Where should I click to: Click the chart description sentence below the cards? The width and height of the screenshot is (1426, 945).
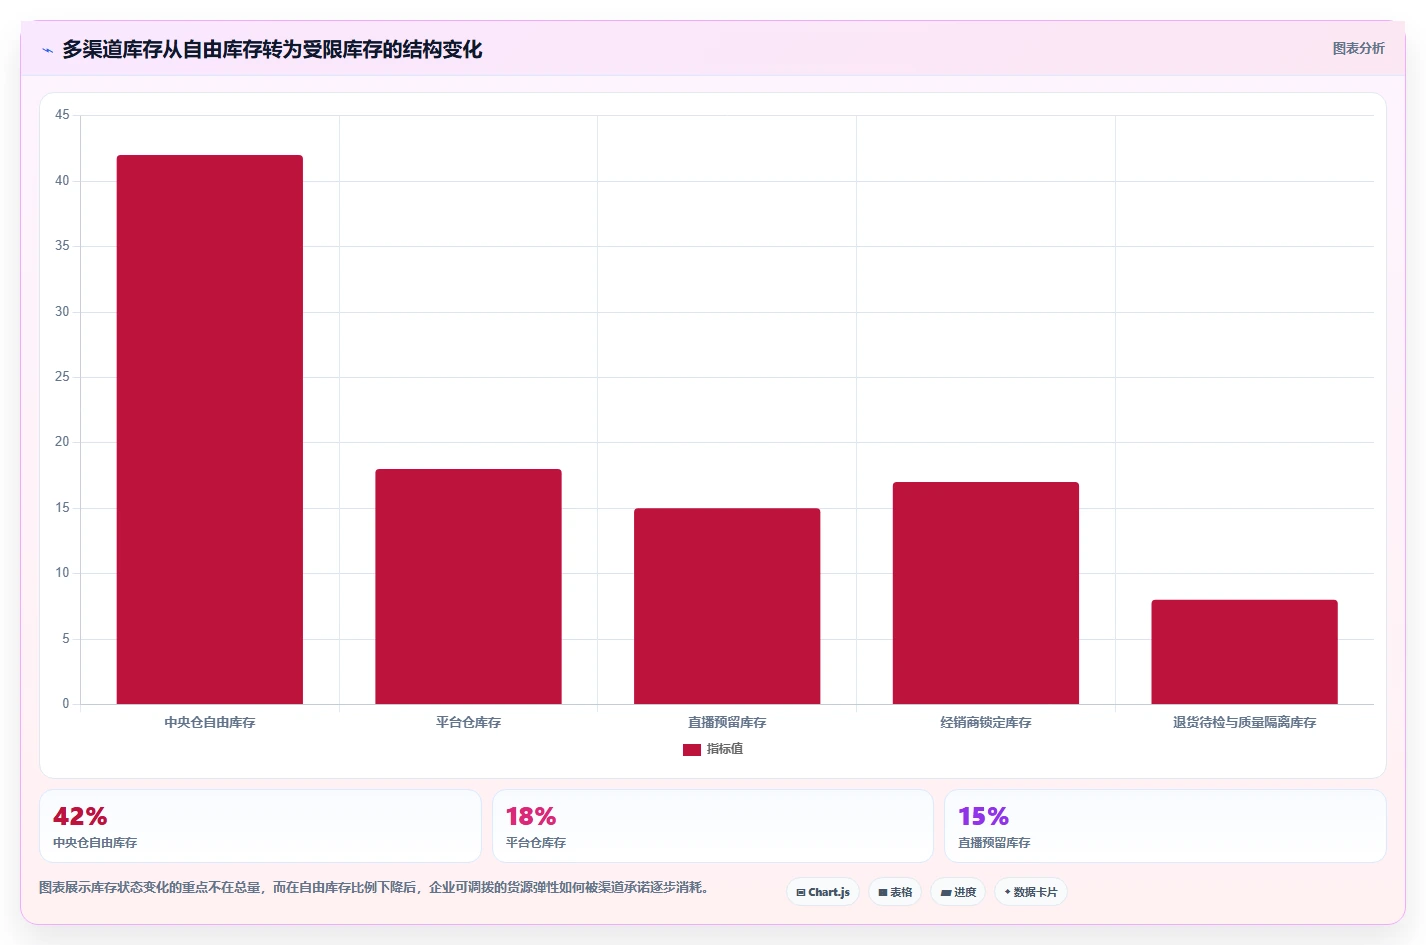pyautogui.click(x=375, y=887)
